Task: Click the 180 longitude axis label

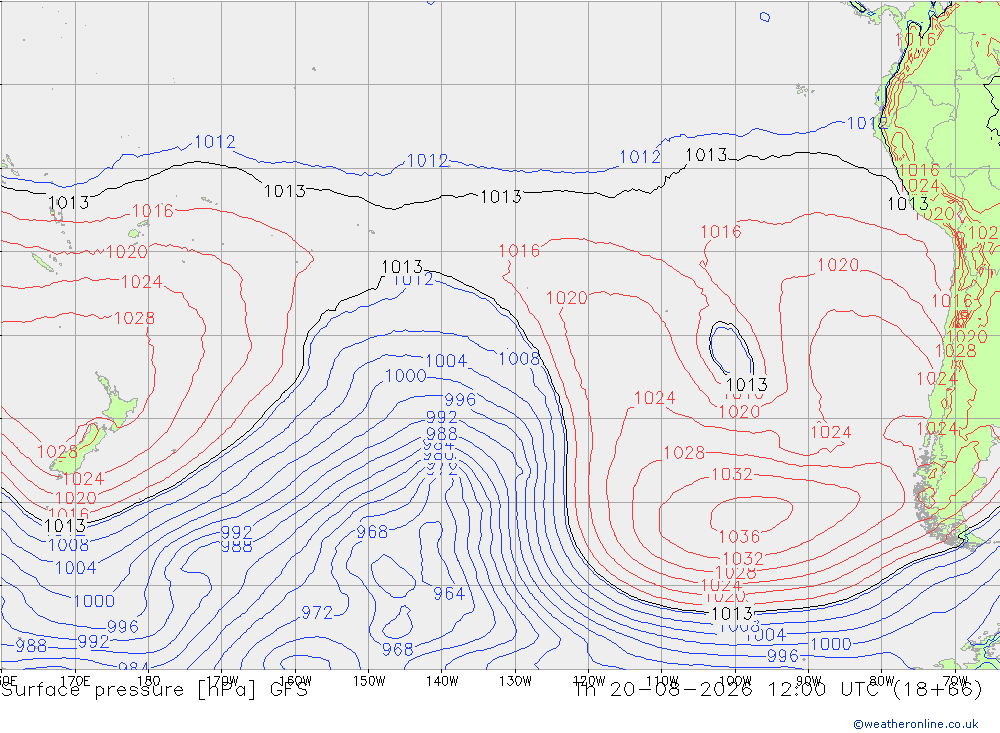Action: pyautogui.click(x=149, y=681)
